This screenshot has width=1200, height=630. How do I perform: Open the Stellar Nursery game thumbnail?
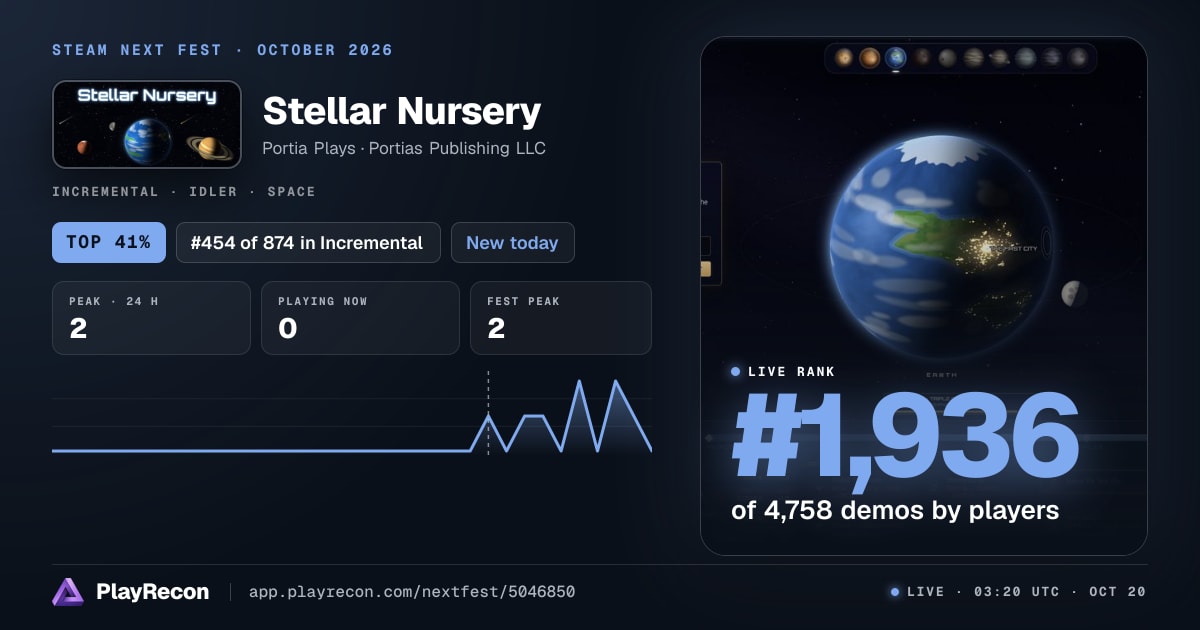click(x=147, y=124)
